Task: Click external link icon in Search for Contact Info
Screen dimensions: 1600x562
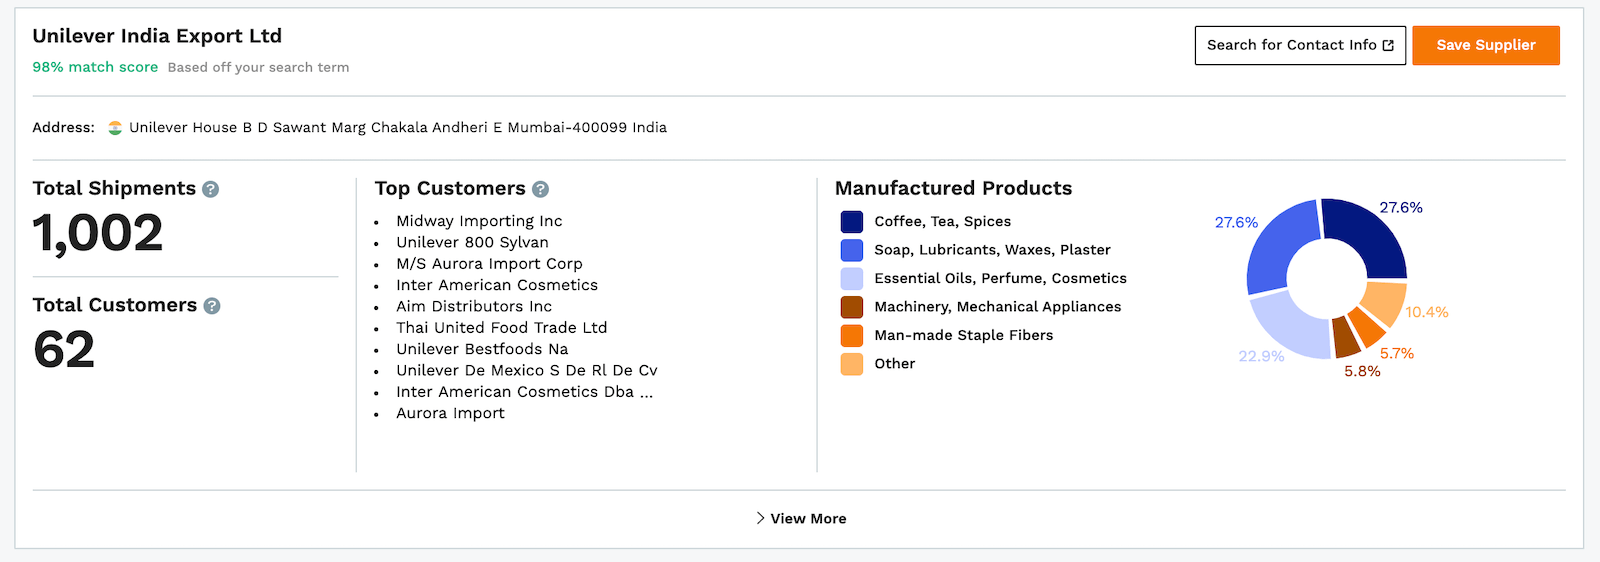Action: (x=1388, y=46)
